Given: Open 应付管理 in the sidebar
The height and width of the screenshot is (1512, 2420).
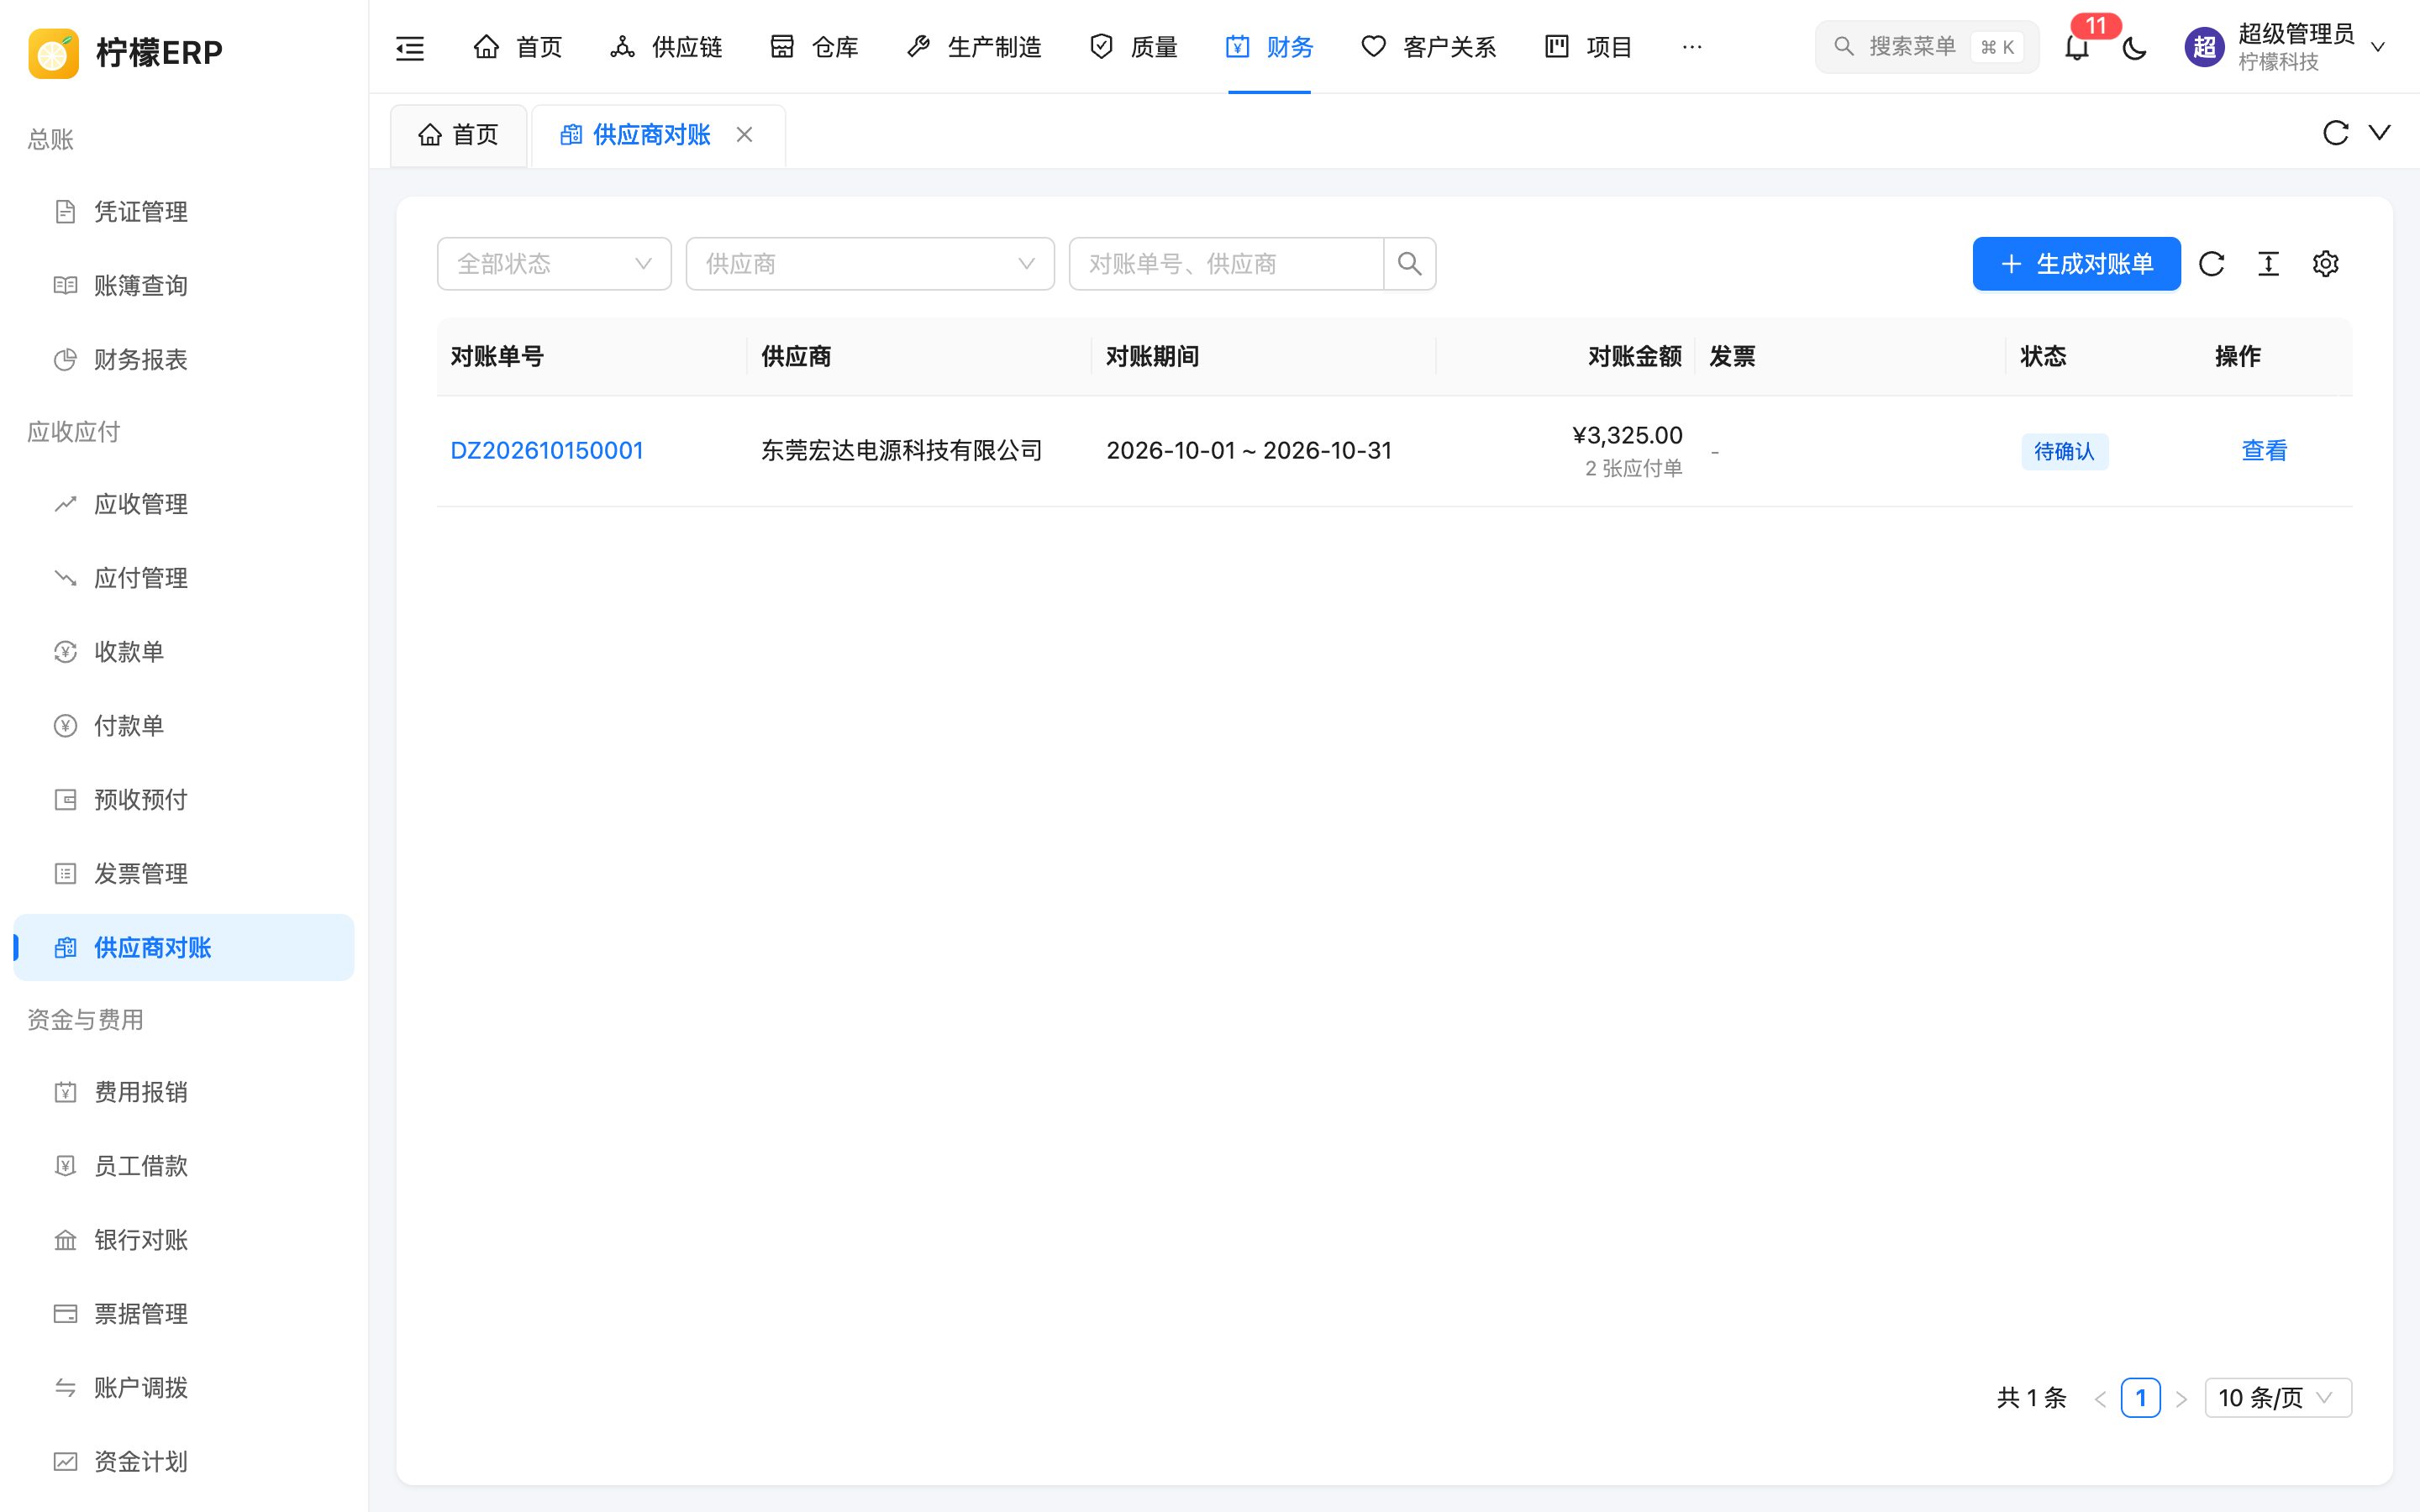Looking at the screenshot, I should [x=184, y=578].
